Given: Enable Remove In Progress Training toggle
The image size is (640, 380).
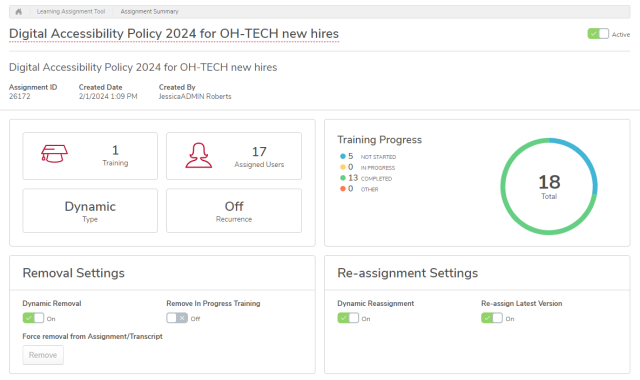Looking at the screenshot, I should click(x=177, y=318).
